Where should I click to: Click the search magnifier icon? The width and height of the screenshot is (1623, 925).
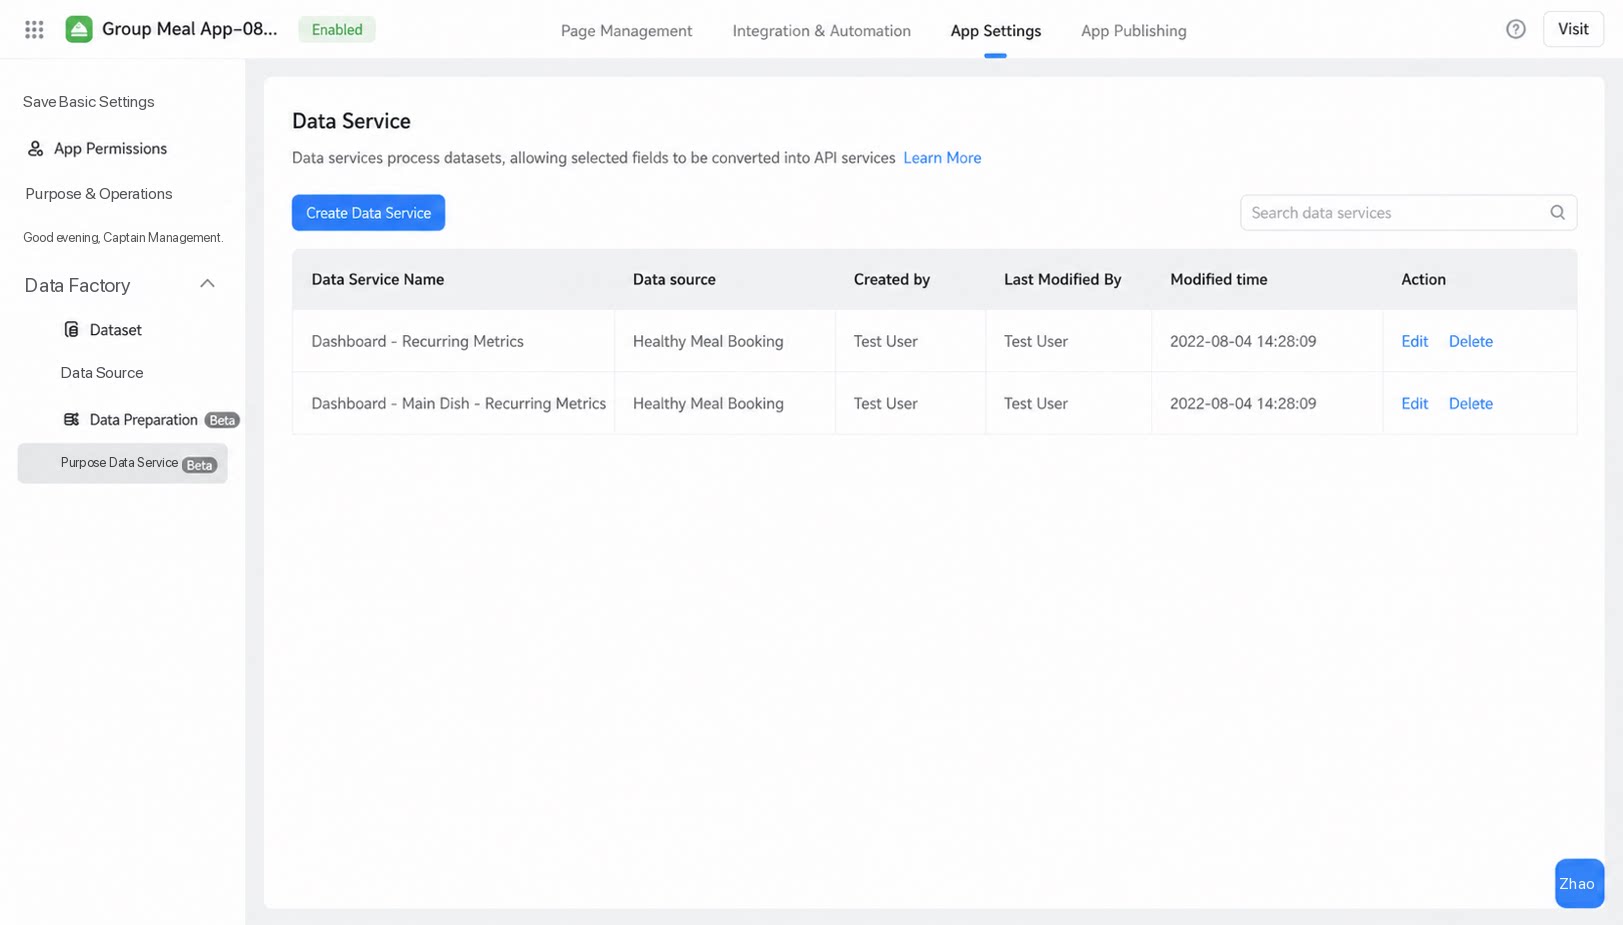[x=1557, y=213]
